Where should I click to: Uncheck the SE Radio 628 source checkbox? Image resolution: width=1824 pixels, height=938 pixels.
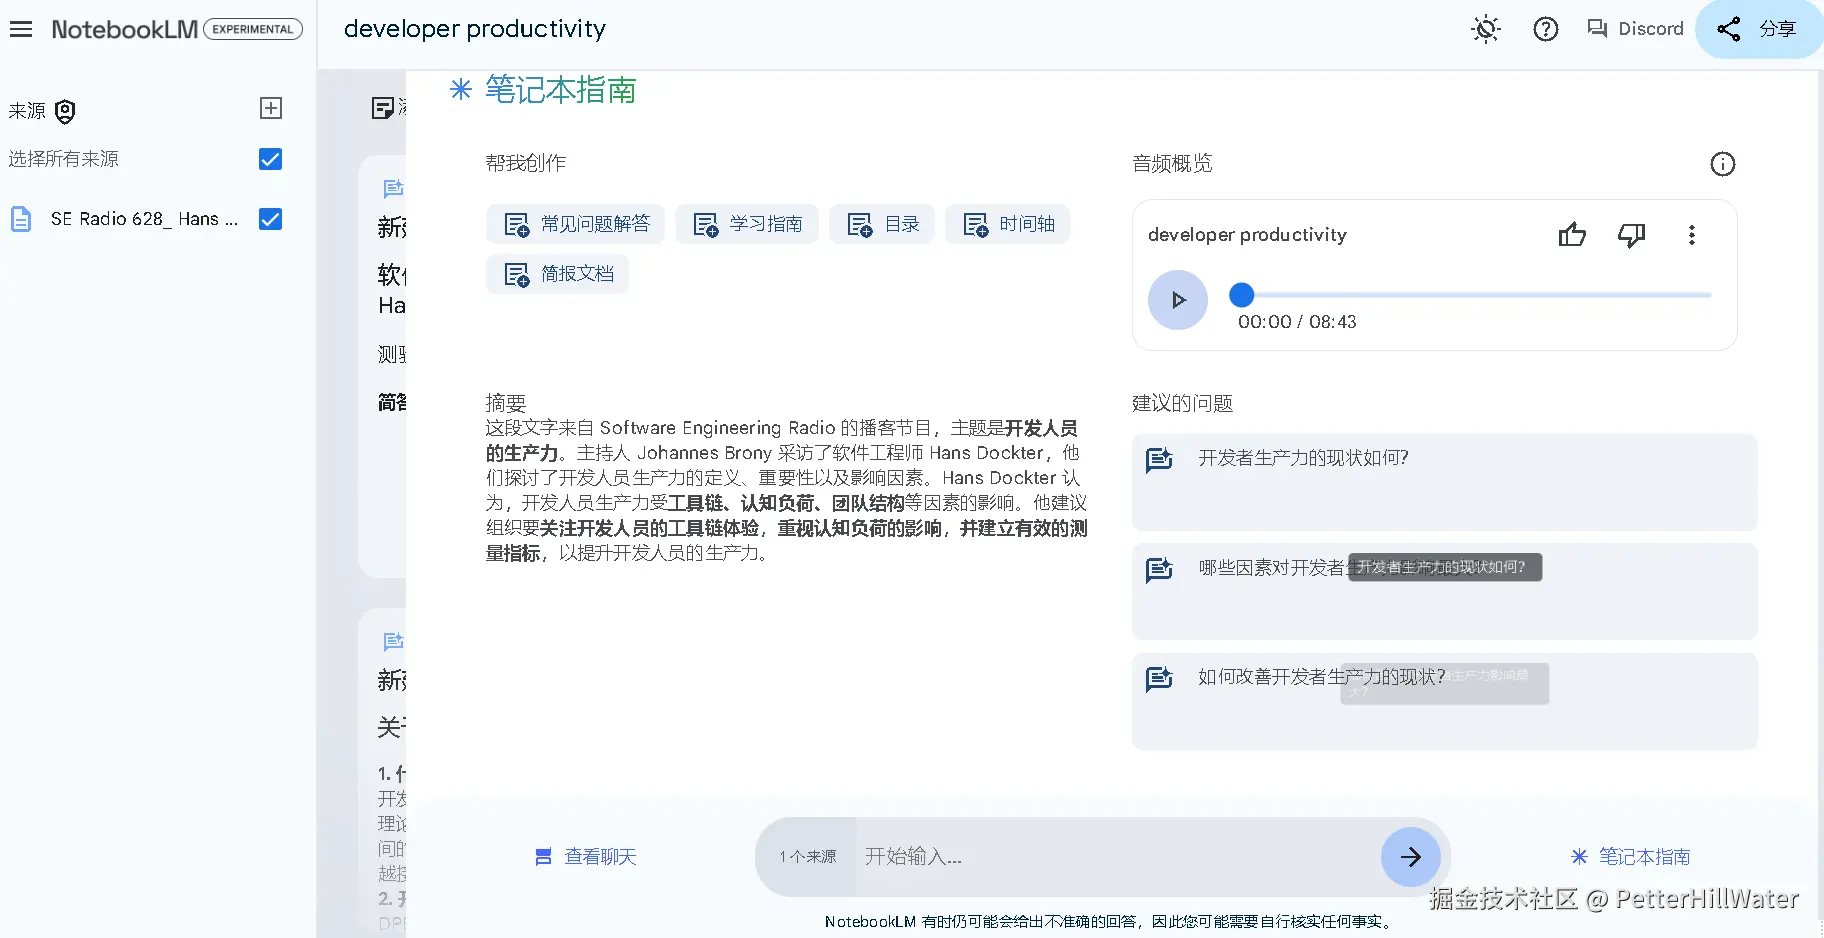(x=270, y=219)
